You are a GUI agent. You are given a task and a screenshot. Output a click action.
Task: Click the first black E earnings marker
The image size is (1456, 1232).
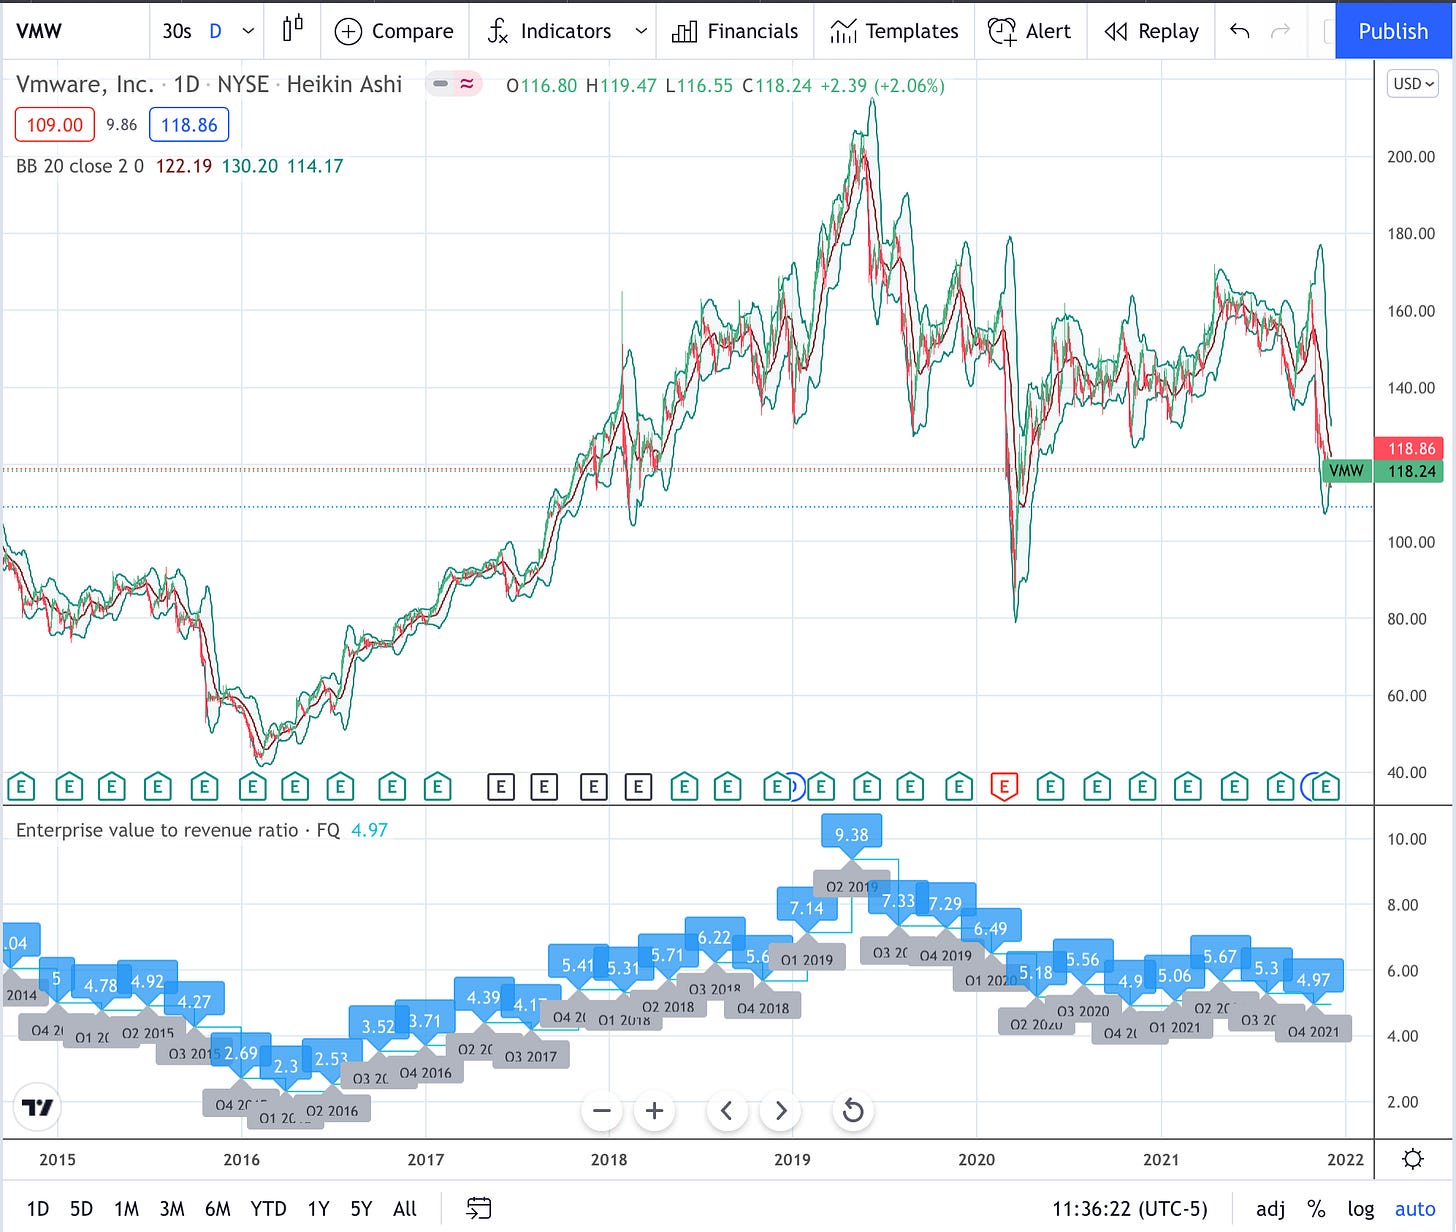(x=500, y=787)
